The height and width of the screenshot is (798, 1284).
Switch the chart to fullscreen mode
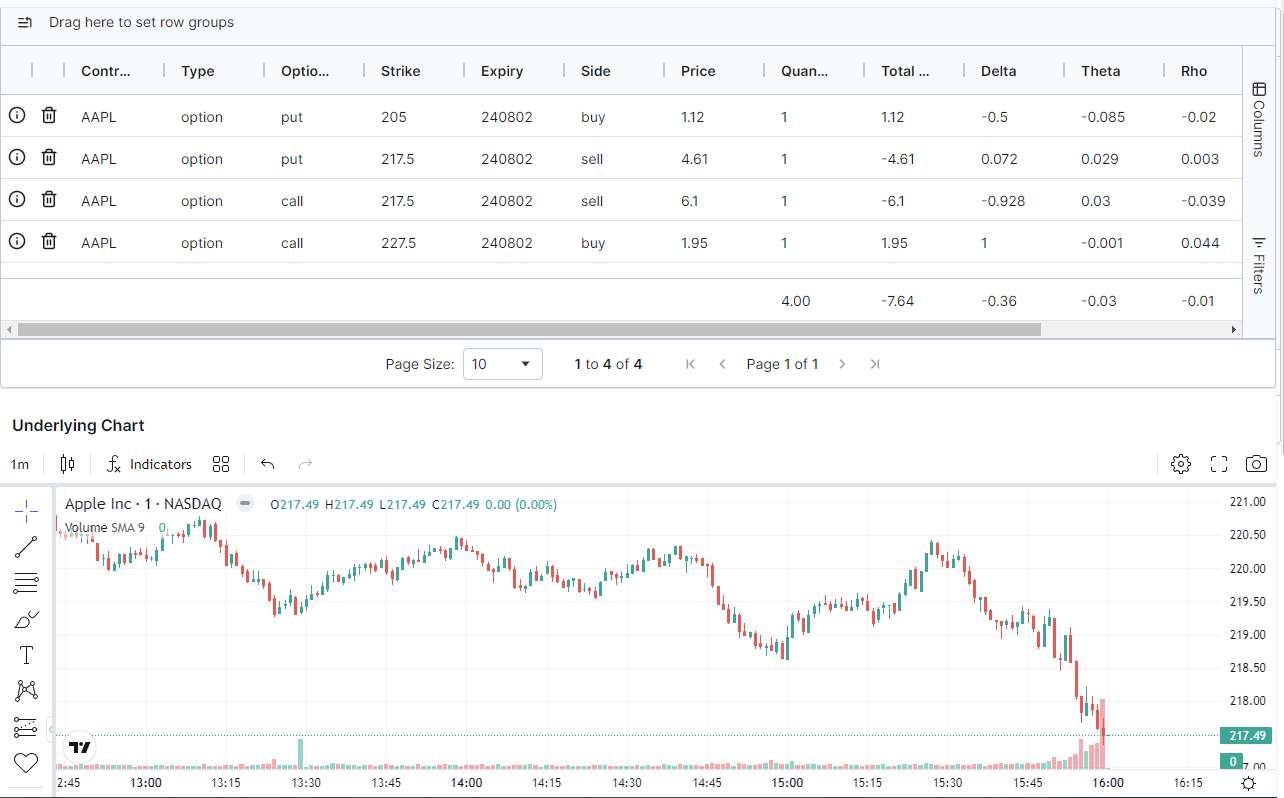click(1218, 464)
